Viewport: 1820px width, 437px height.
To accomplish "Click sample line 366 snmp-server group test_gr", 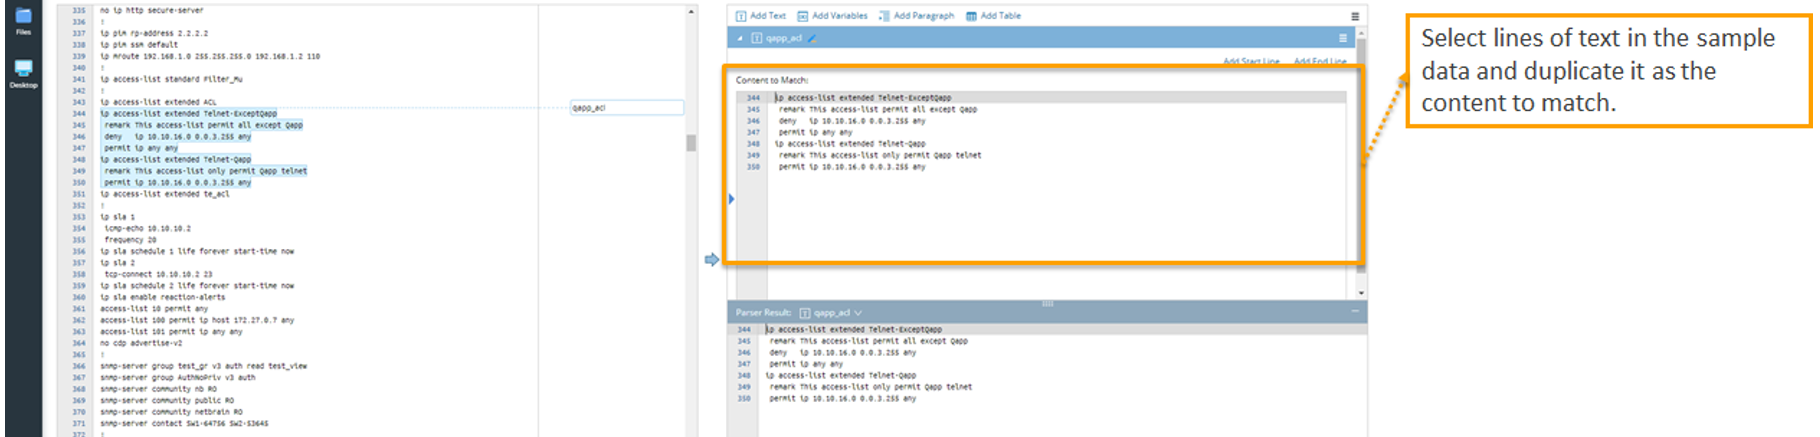I will coord(203,366).
